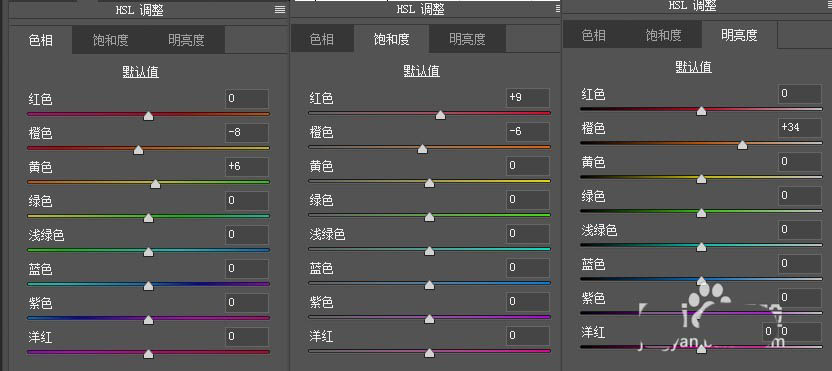The height and width of the screenshot is (371, 832).
Task: Click 黄色 value field in Luminance panel
Action: point(800,162)
